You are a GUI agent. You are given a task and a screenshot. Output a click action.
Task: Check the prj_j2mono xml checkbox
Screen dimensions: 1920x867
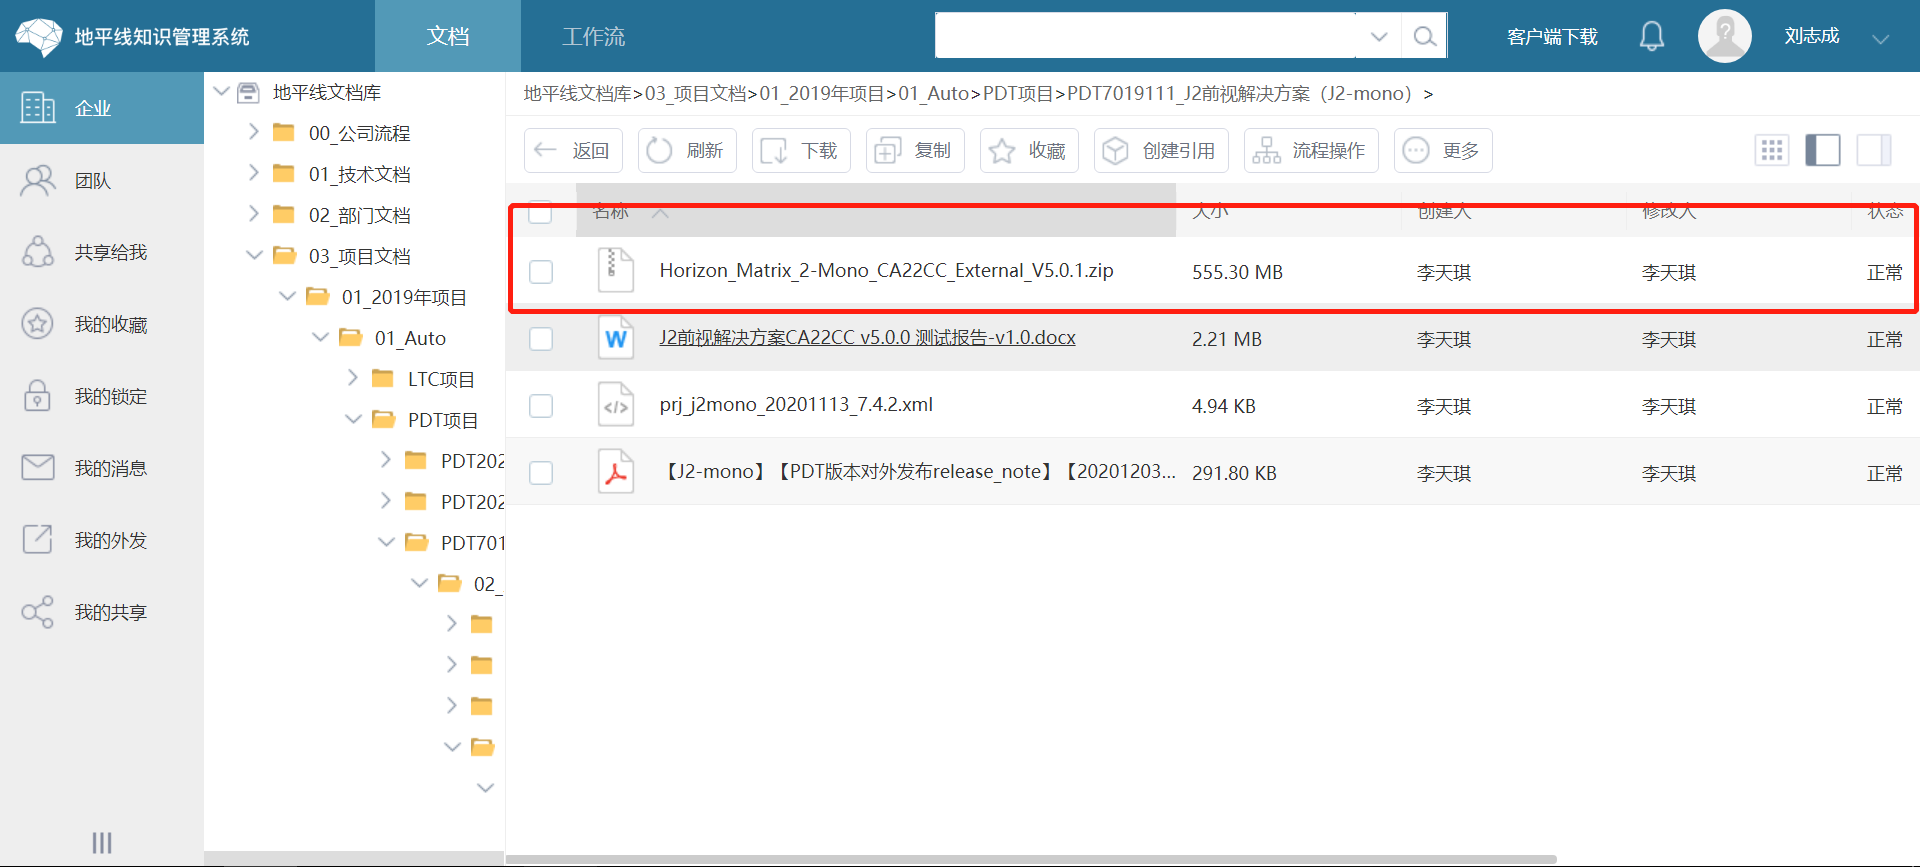click(x=541, y=406)
